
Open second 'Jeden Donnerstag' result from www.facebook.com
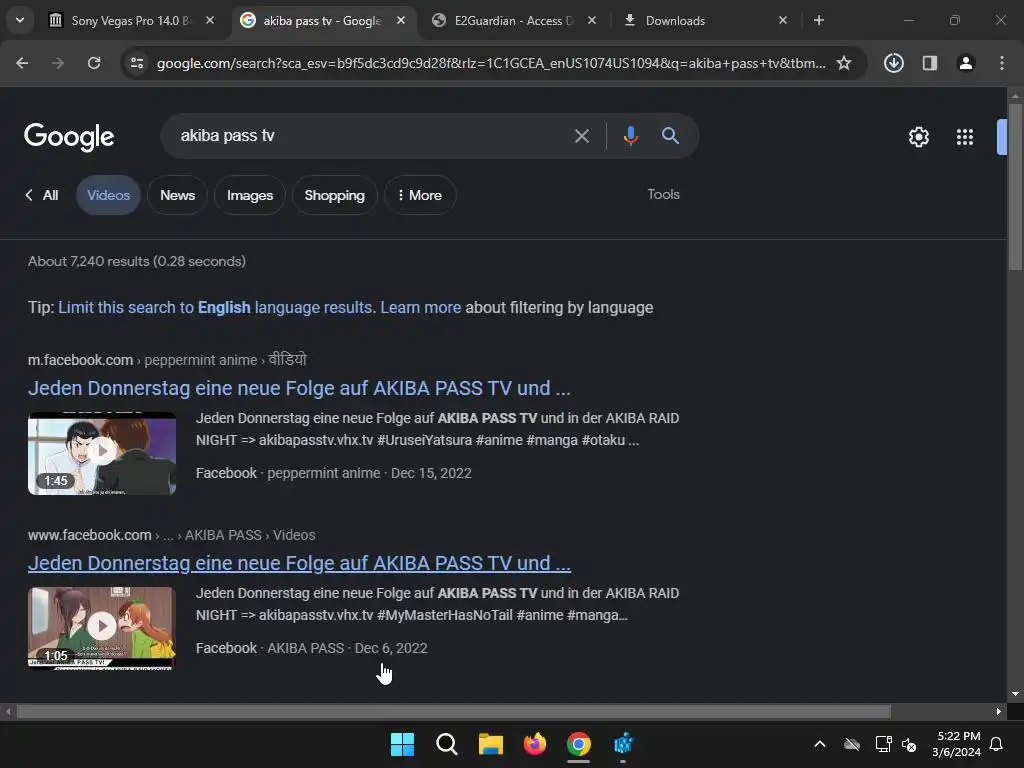tap(299, 563)
